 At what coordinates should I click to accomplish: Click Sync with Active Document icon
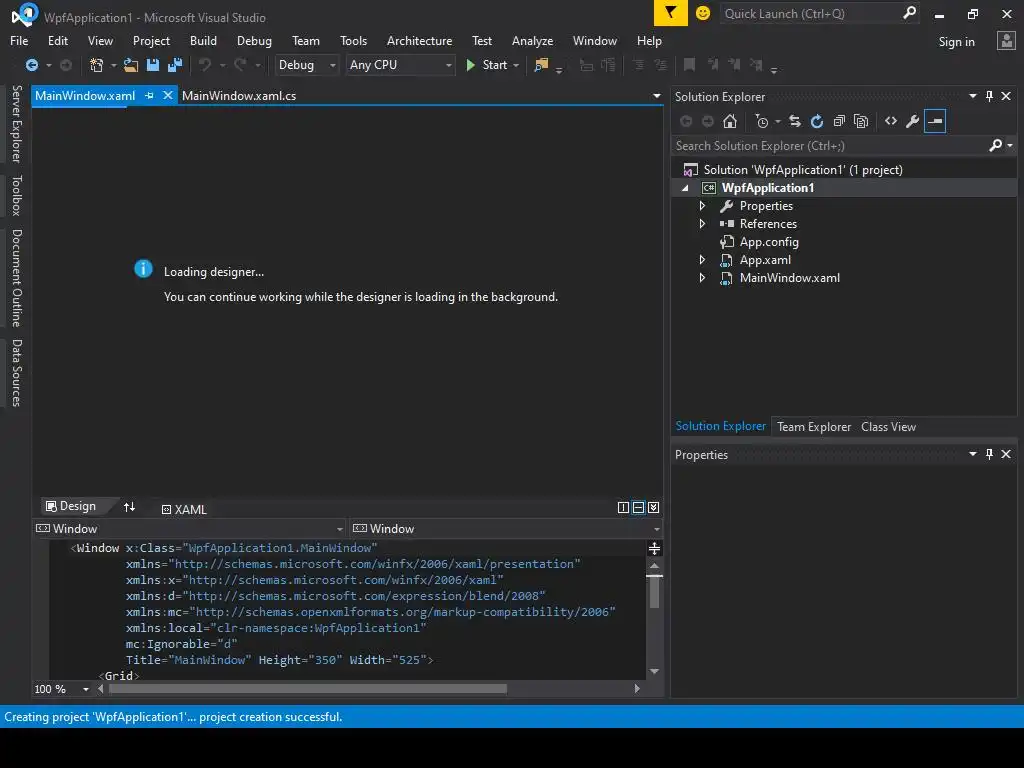[x=795, y=121]
